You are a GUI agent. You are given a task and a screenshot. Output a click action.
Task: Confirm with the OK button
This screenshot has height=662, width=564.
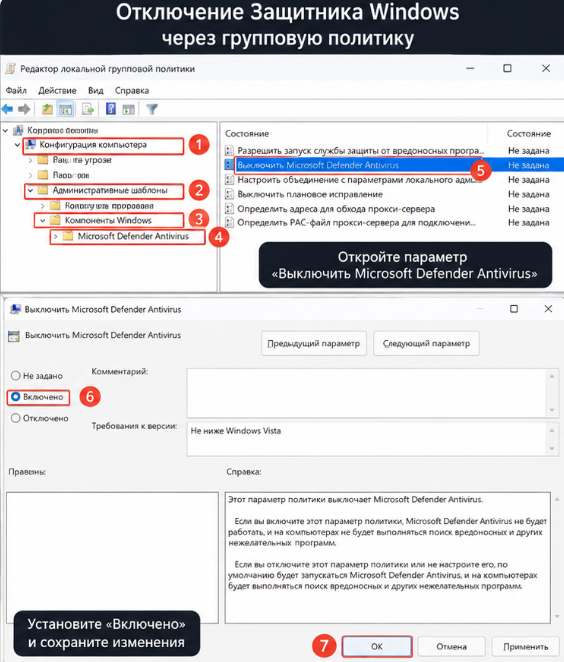(x=377, y=646)
